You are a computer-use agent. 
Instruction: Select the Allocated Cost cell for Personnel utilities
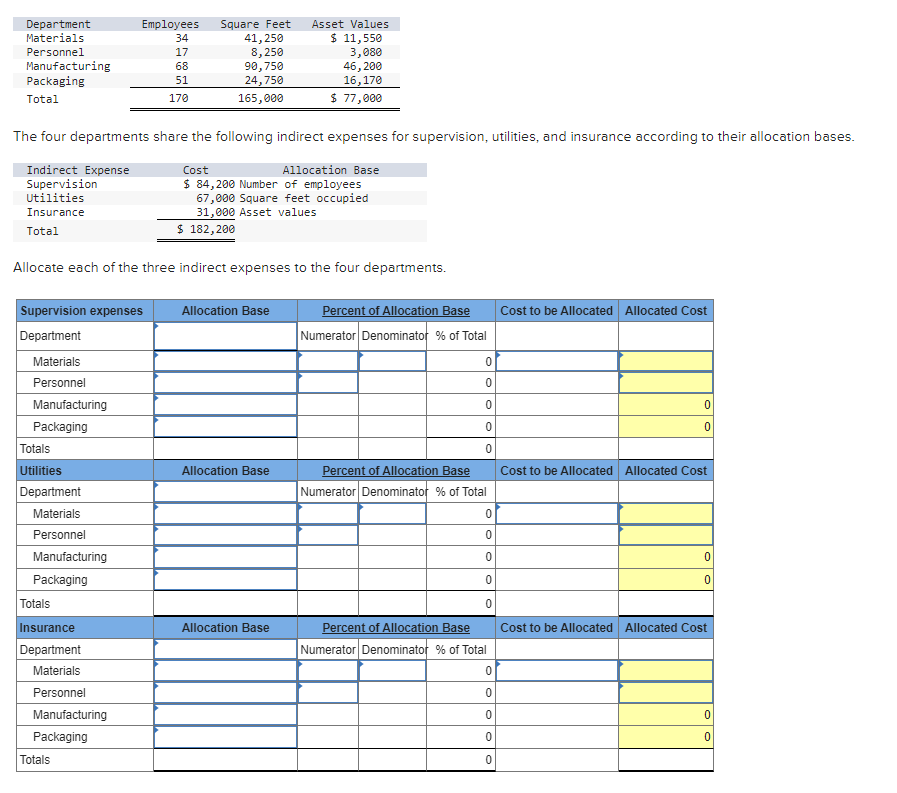[x=665, y=535]
